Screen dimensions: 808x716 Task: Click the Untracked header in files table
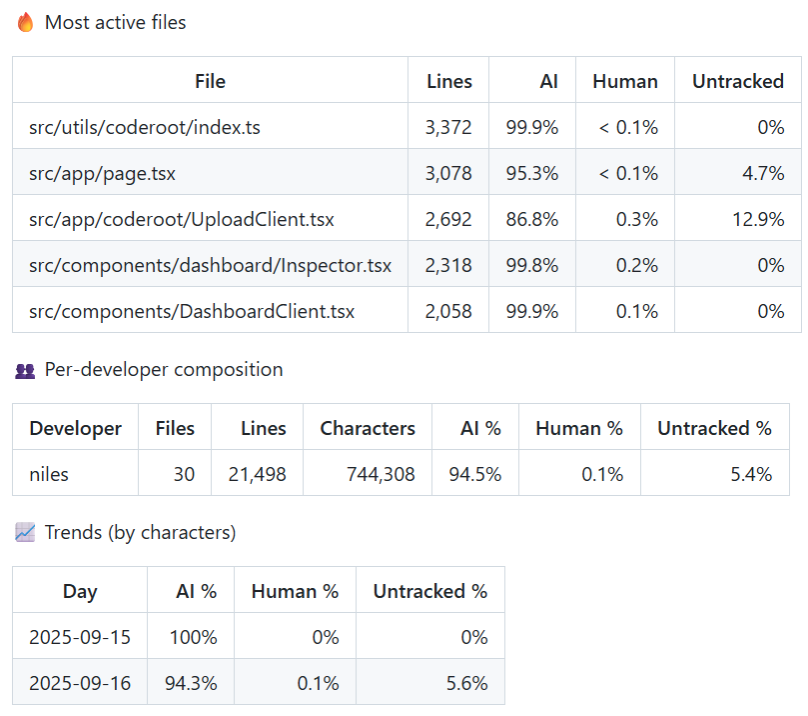tap(737, 81)
